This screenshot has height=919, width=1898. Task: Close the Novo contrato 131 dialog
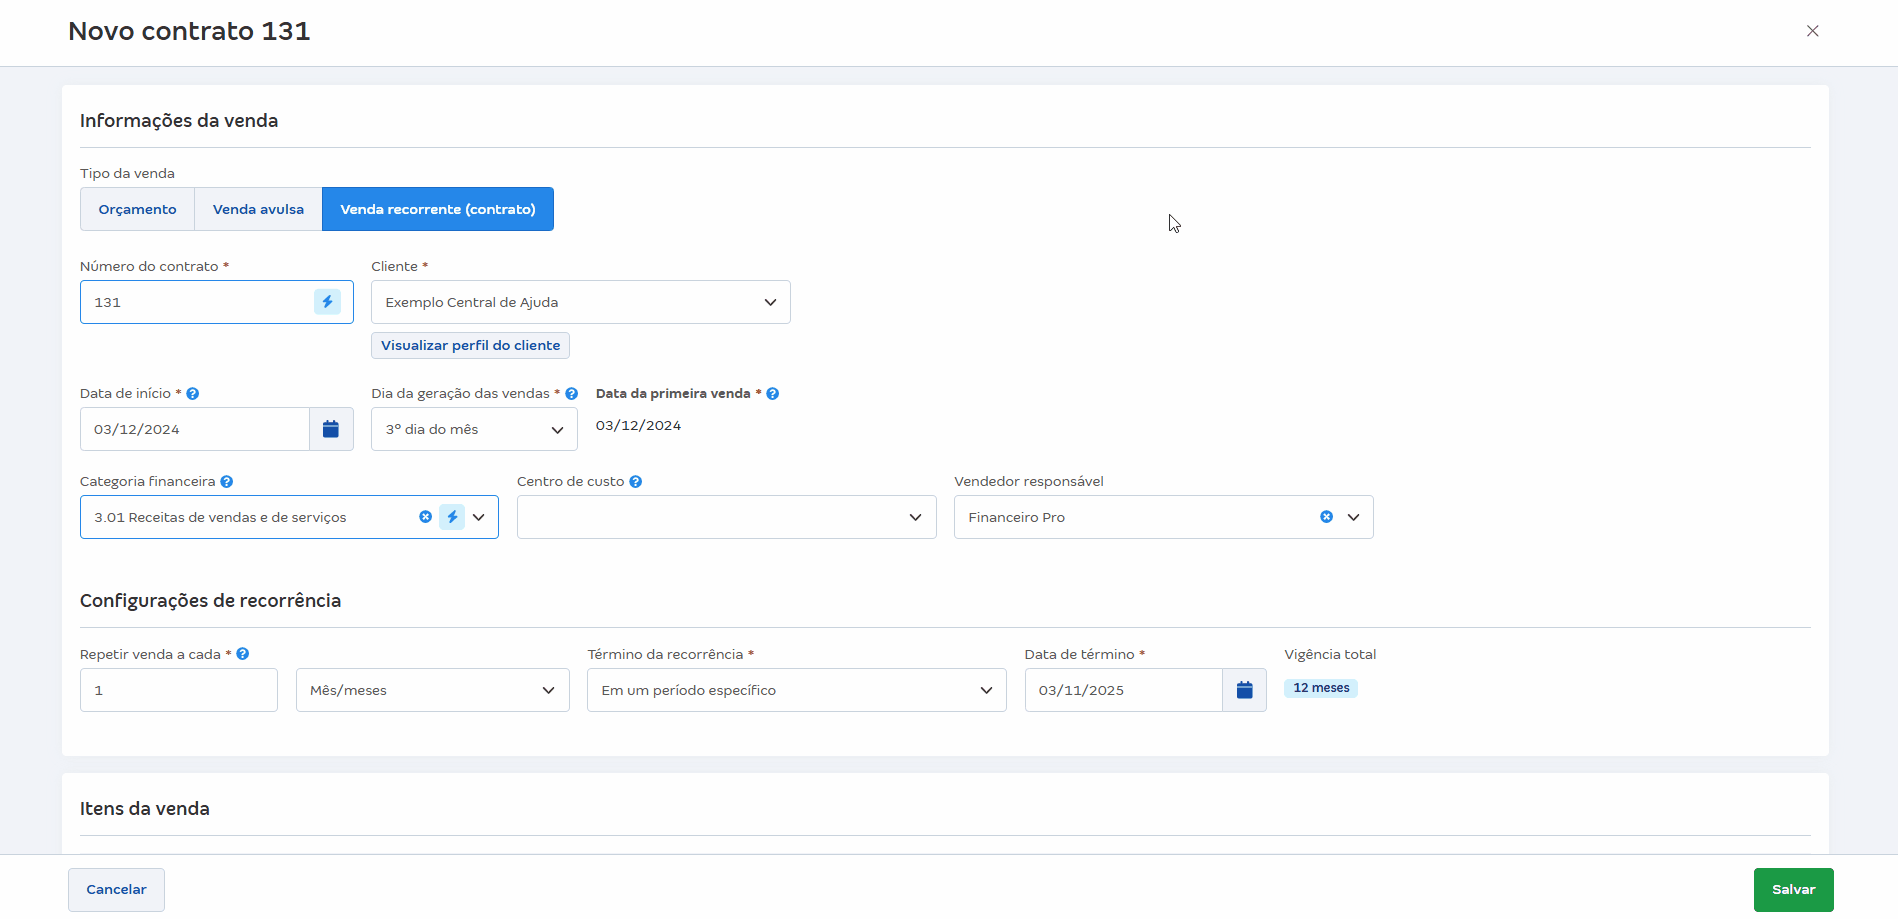coord(1812,31)
